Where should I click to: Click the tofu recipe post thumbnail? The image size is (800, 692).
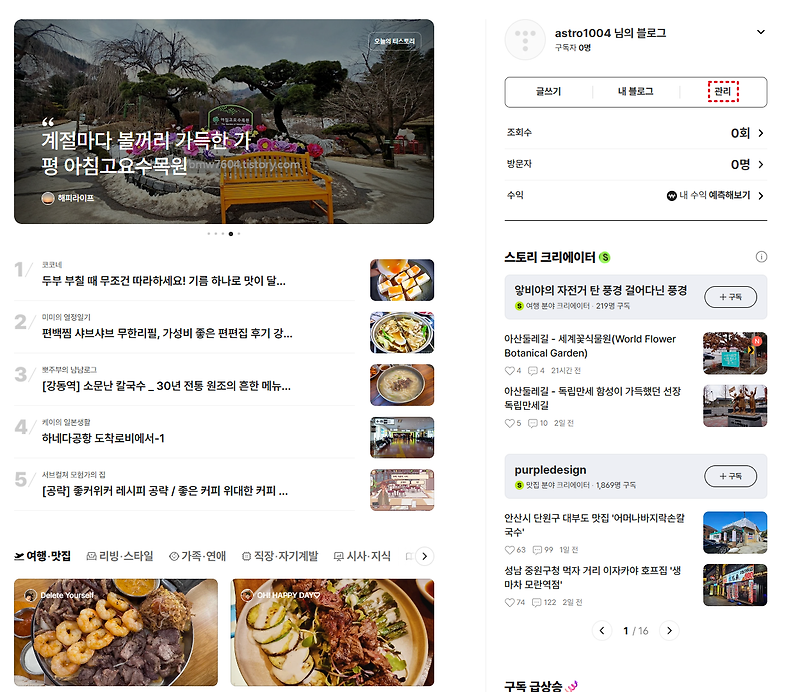click(402, 280)
